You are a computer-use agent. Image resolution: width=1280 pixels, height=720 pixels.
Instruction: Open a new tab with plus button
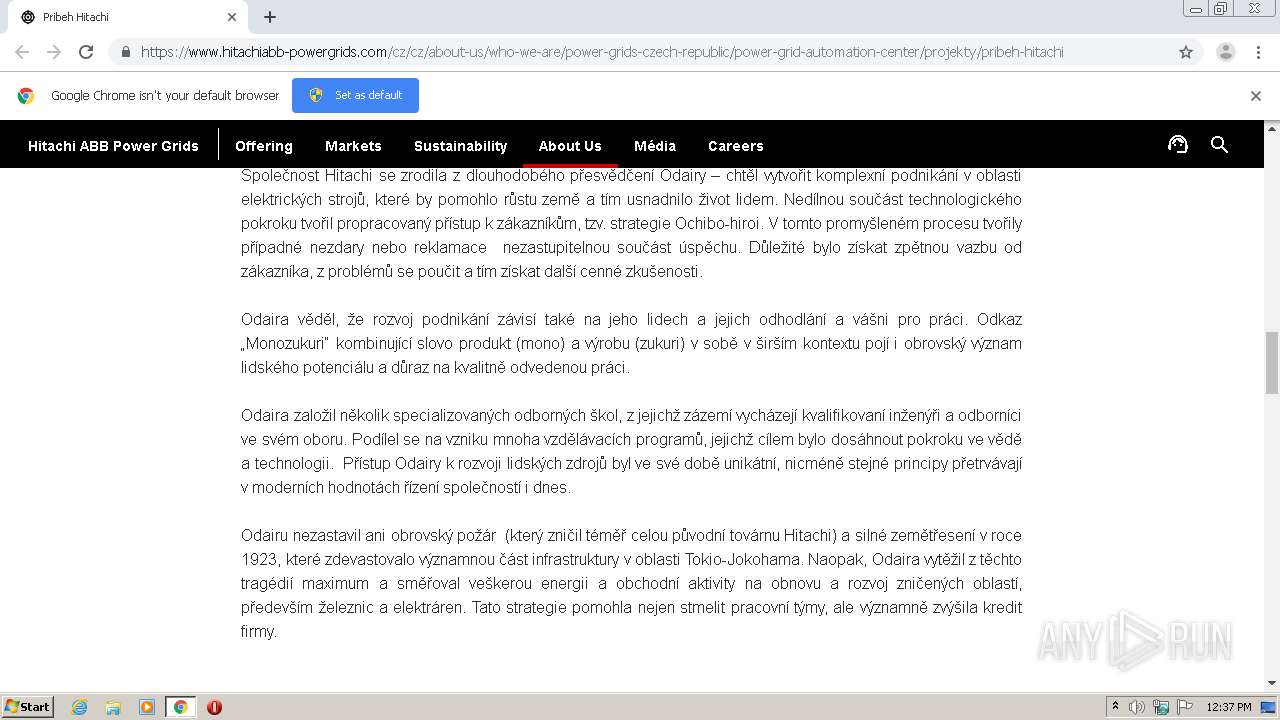pos(270,17)
